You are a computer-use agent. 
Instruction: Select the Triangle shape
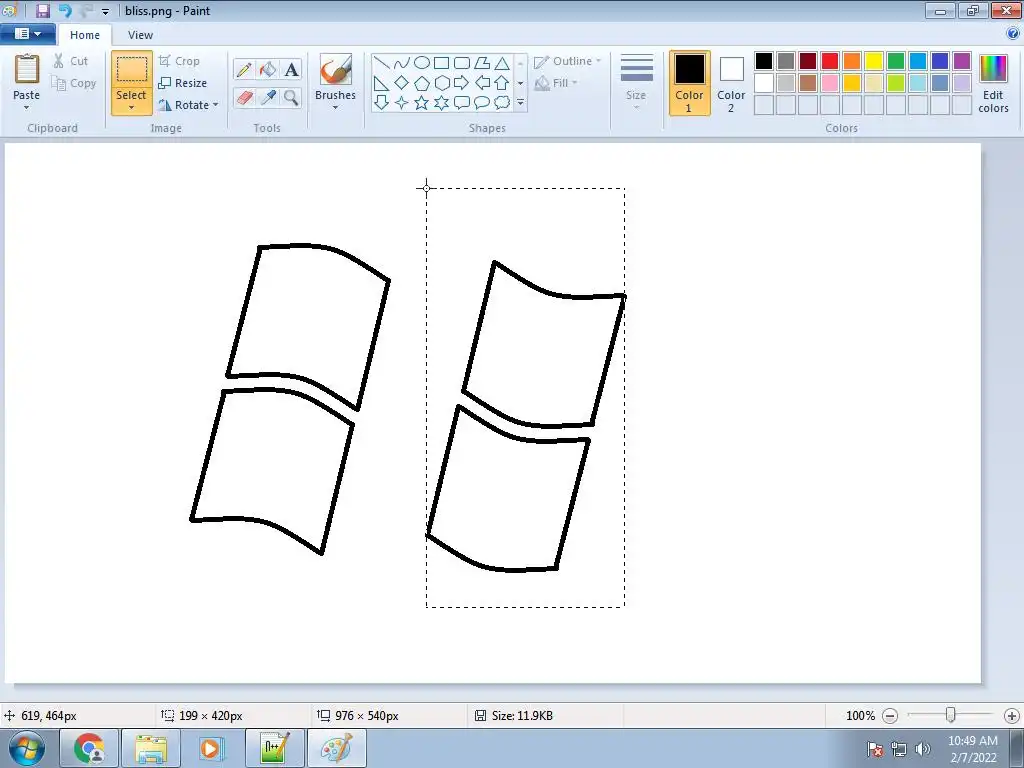(502, 63)
